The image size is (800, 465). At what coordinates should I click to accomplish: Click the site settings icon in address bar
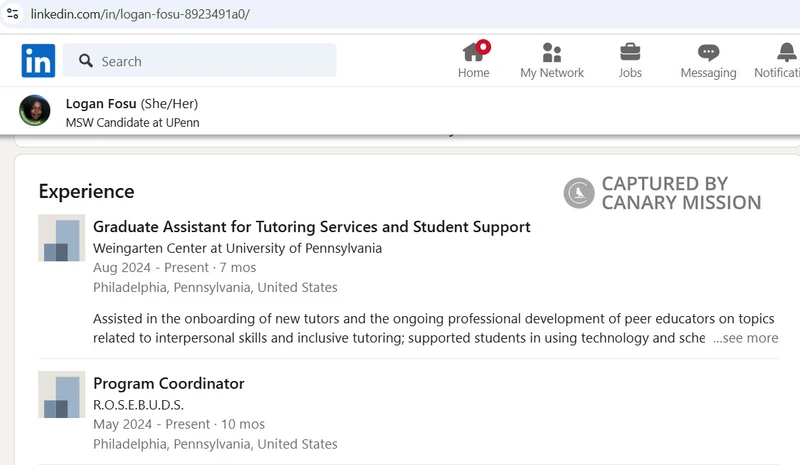(13, 14)
